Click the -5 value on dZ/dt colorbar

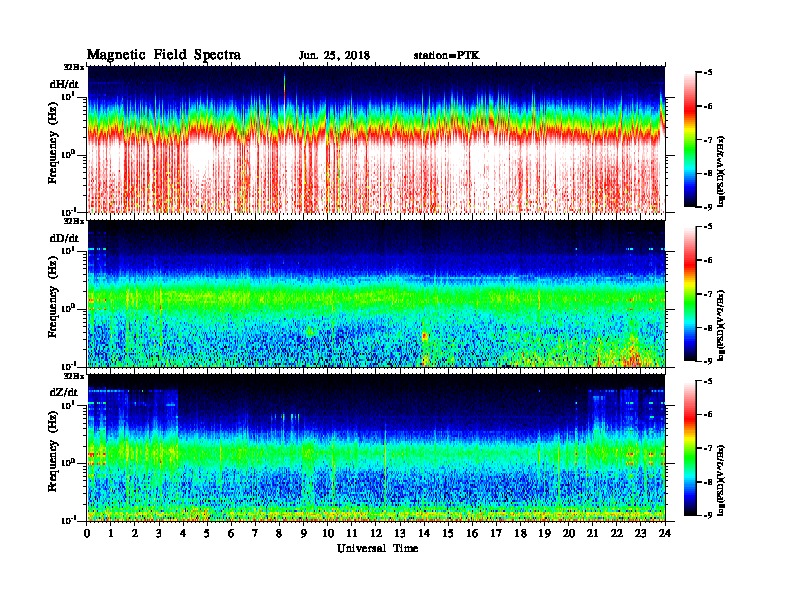pos(708,381)
